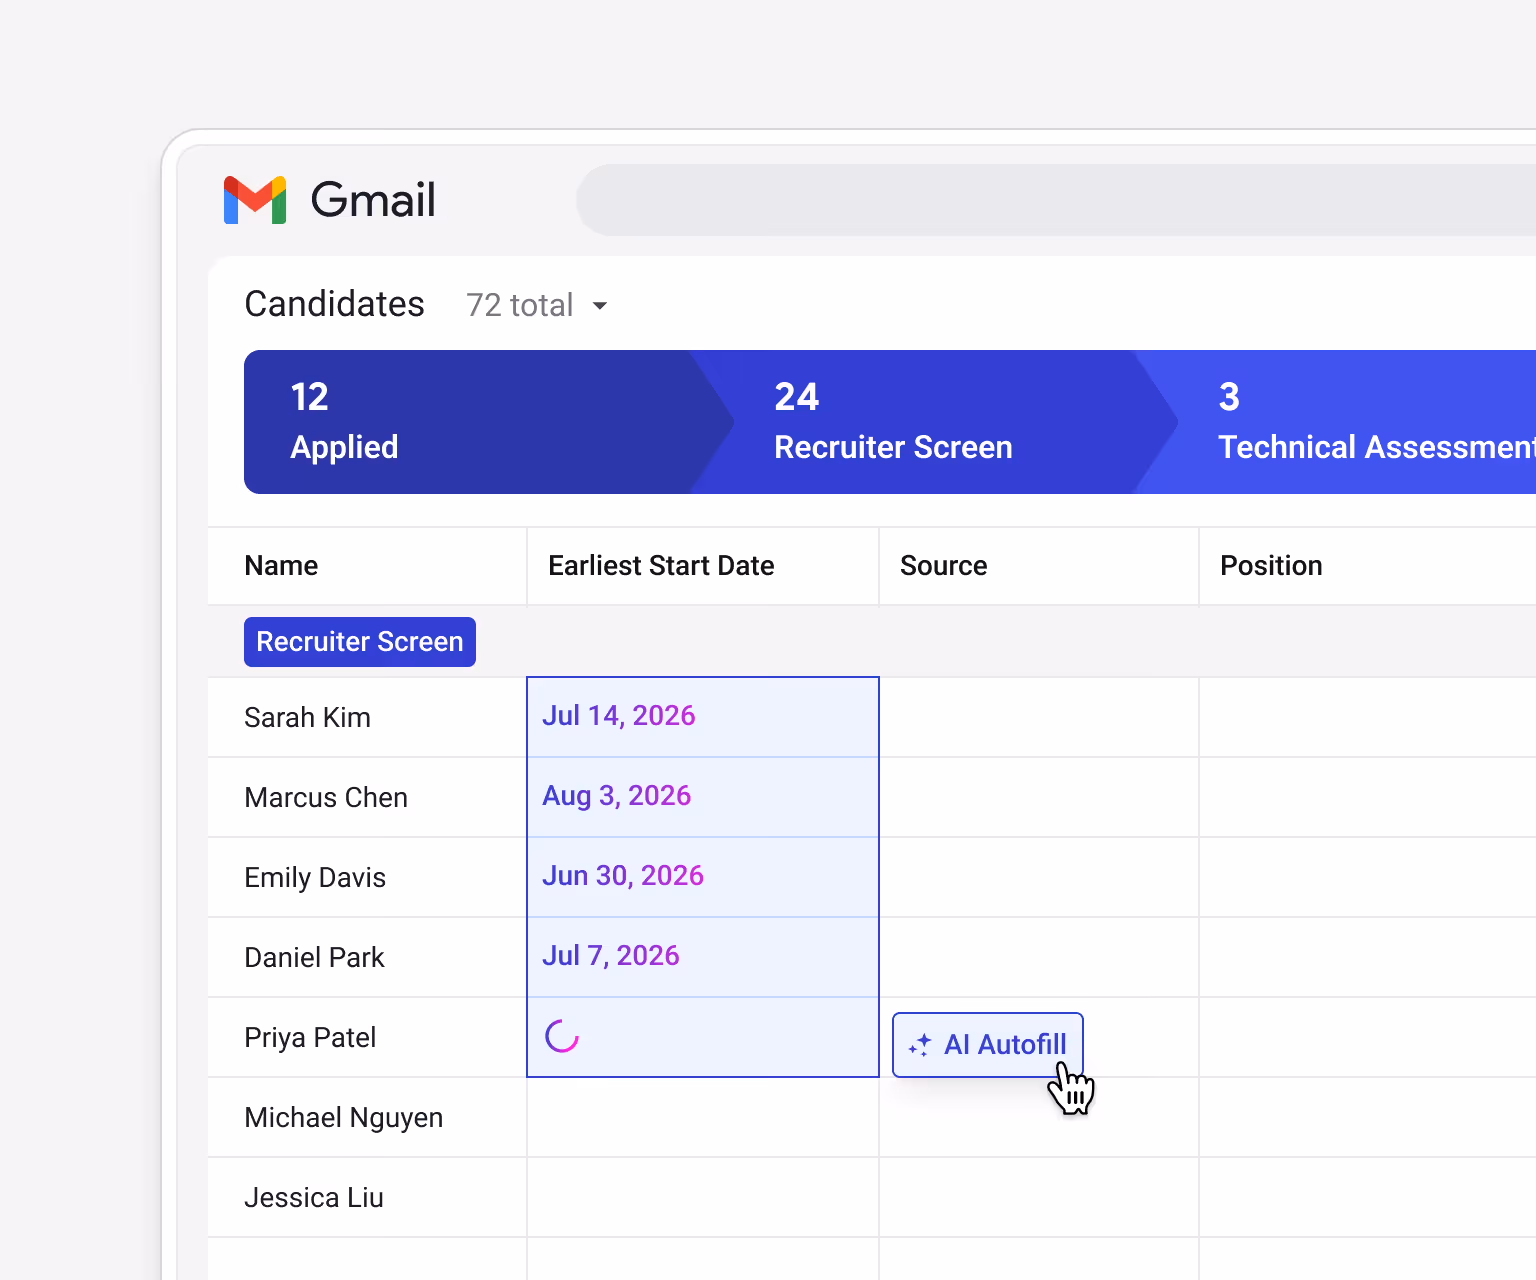Click the AI Autofill button
1536x1280 pixels.
coord(988,1045)
